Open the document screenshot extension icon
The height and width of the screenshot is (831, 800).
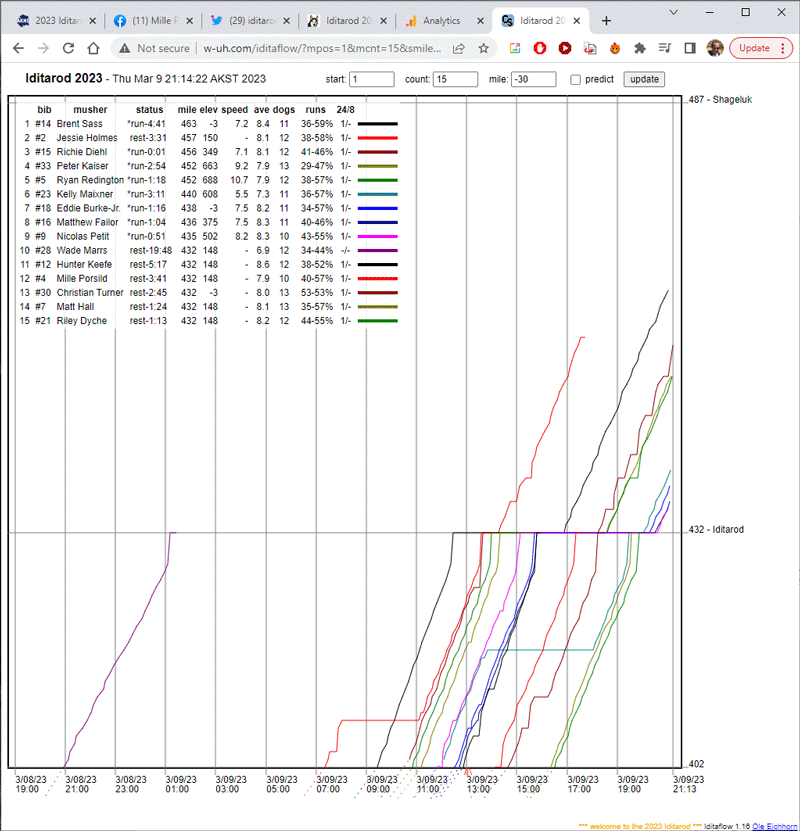point(590,48)
